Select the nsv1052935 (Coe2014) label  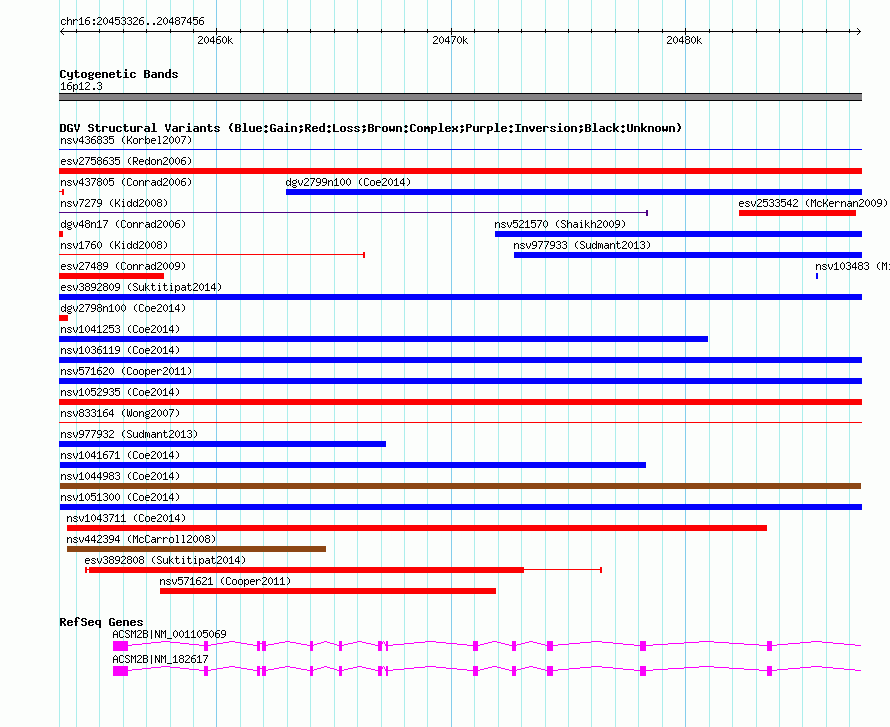120,392
